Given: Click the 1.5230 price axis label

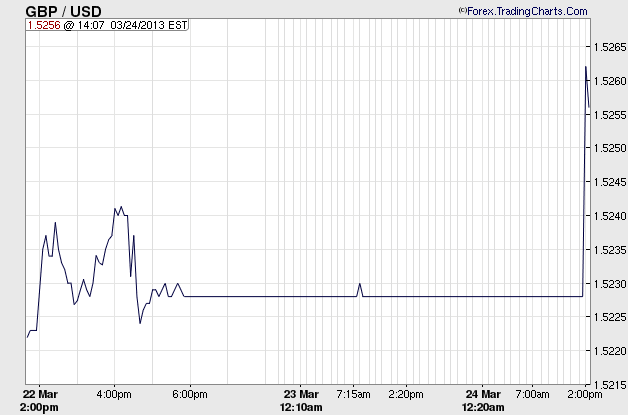Looking at the screenshot, I should [x=610, y=284].
